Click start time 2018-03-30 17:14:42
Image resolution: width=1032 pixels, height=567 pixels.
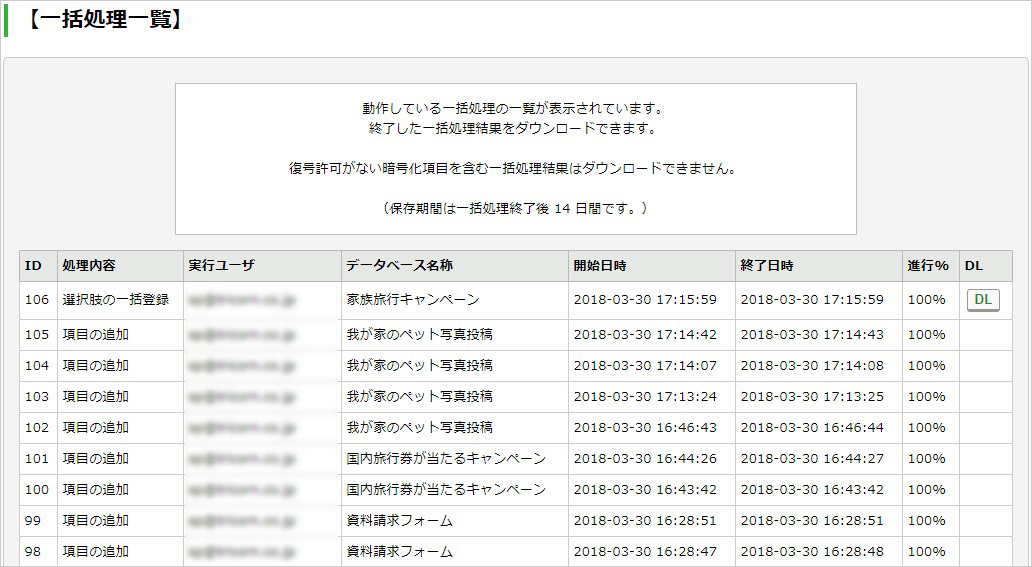[645, 335]
